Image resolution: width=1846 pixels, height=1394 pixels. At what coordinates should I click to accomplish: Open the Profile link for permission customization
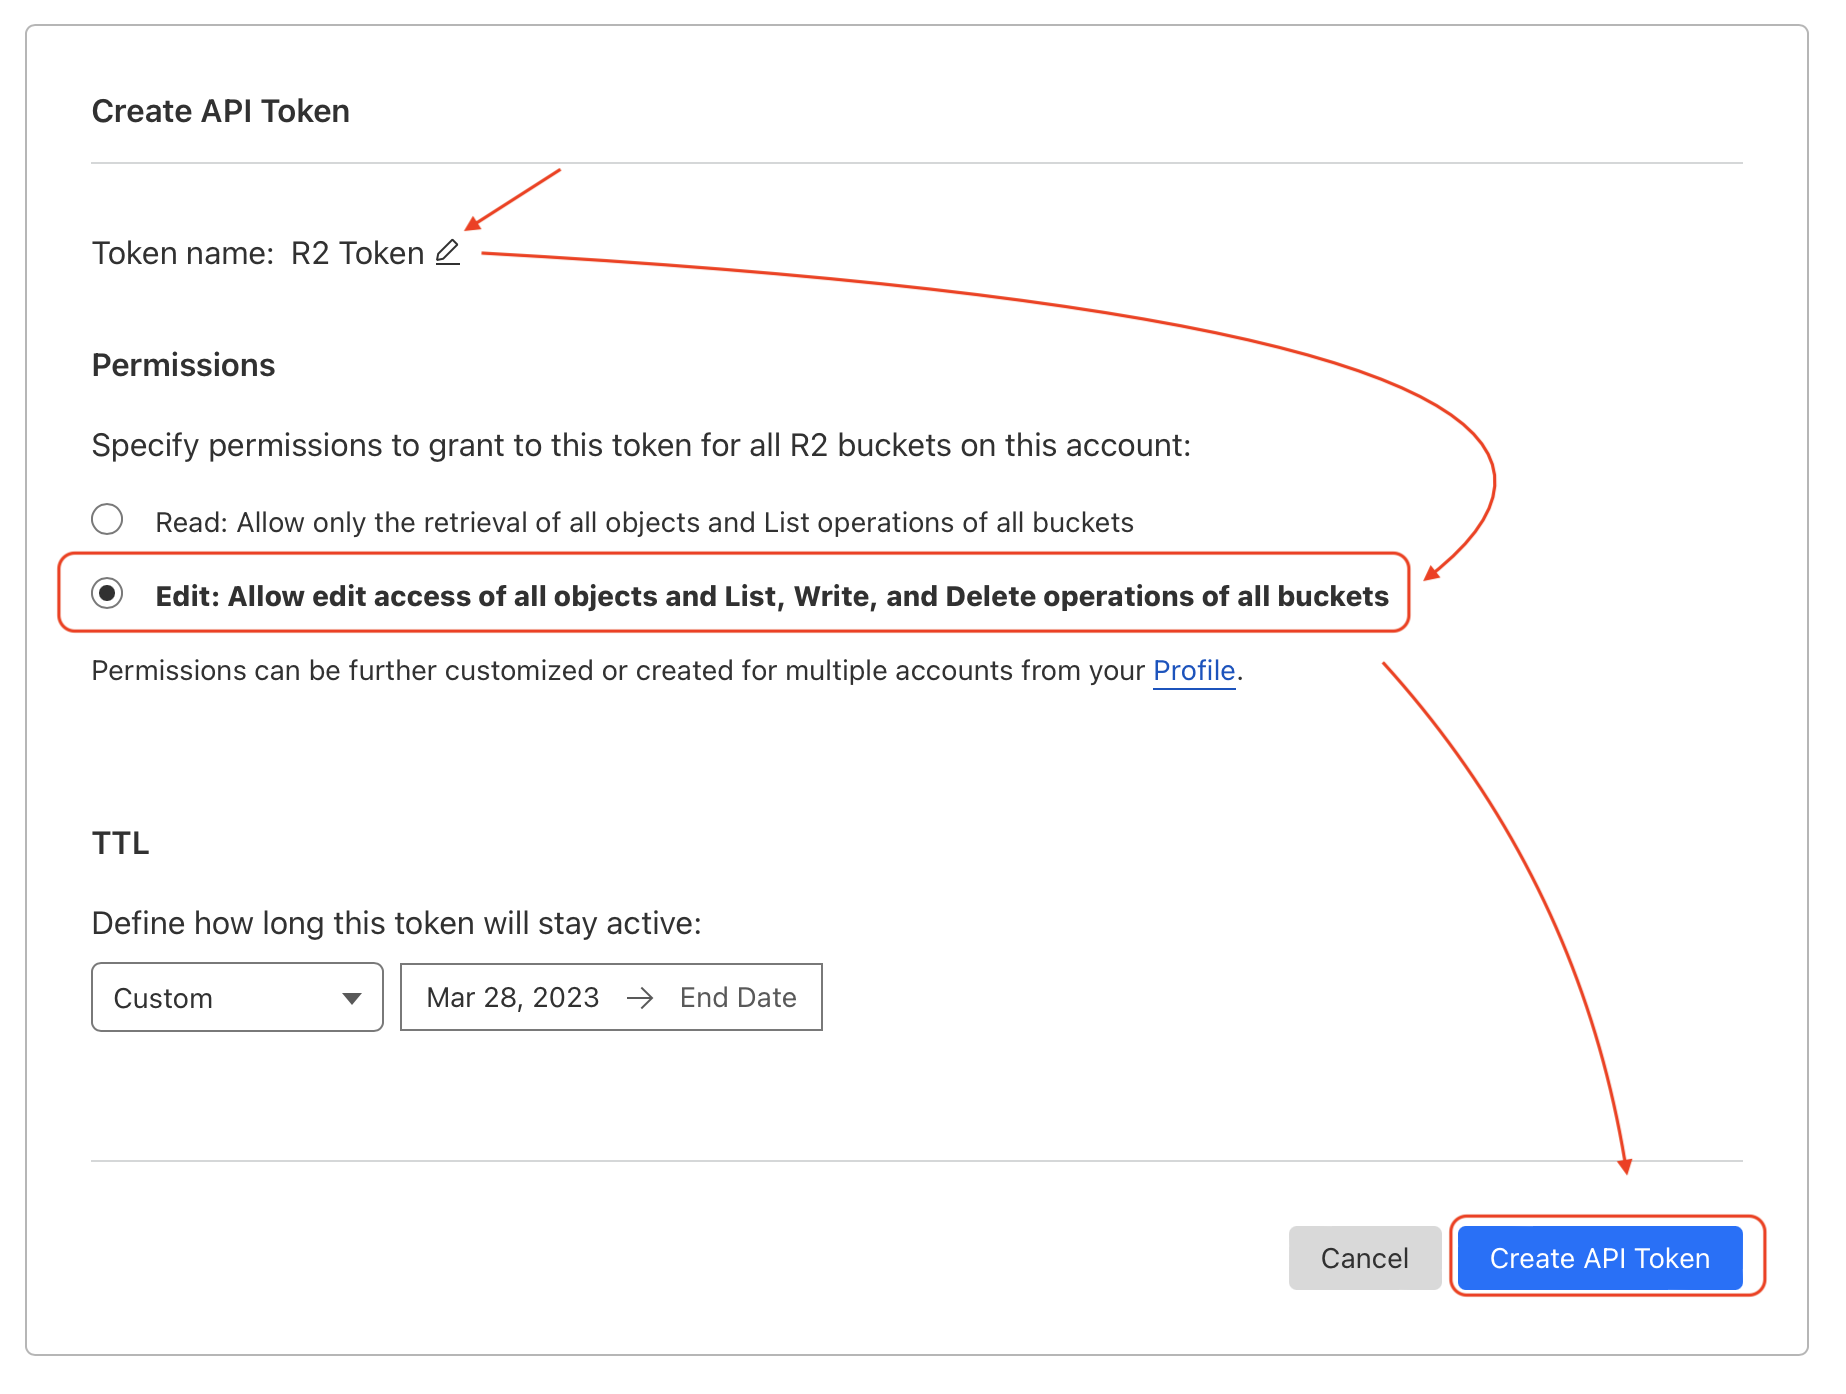click(x=1193, y=671)
